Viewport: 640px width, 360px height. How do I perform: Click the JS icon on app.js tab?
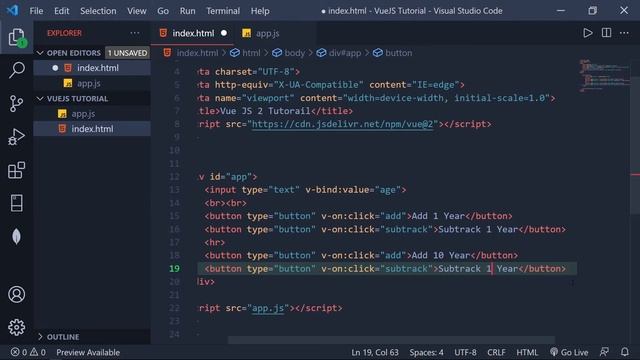tap(246, 33)
